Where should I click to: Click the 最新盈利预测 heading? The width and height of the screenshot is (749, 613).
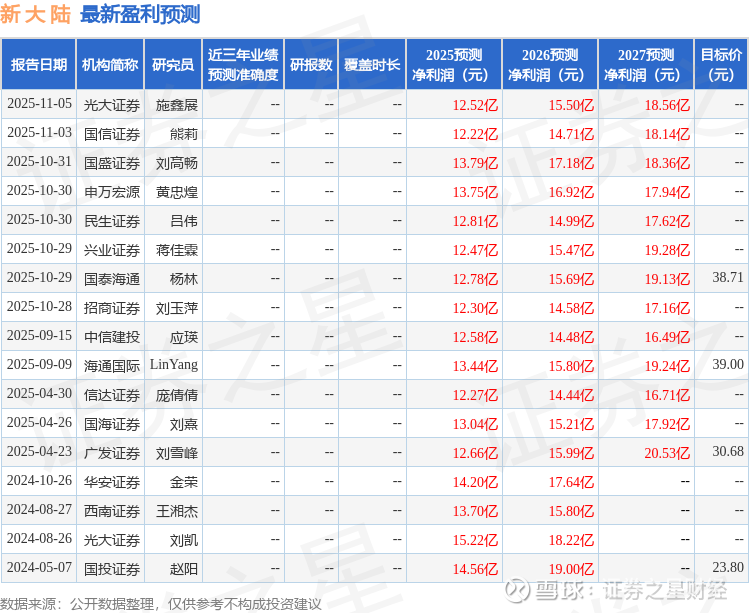(140, 14)
